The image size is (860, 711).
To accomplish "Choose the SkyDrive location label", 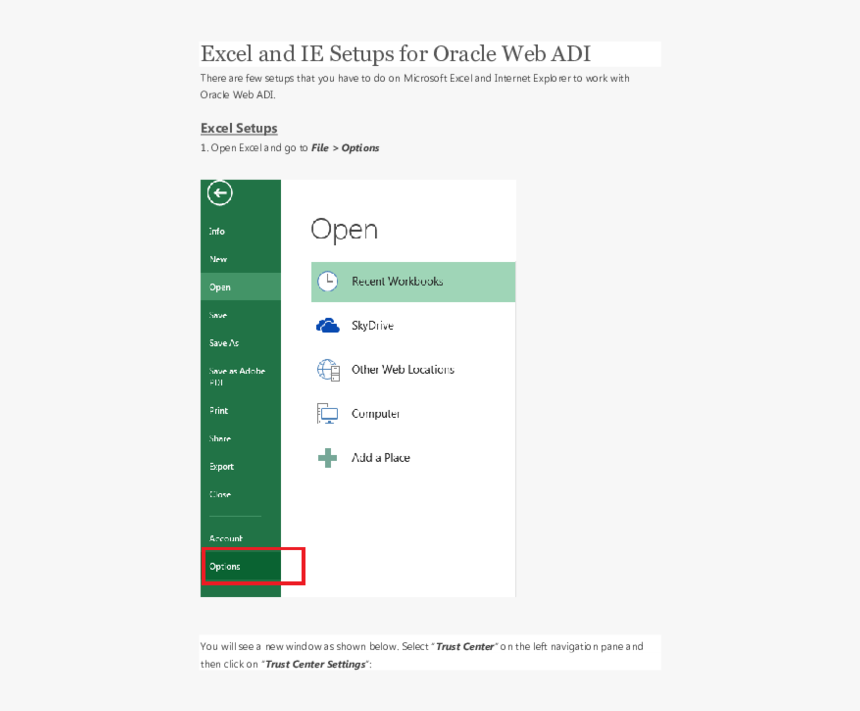I will pos(372,325).
